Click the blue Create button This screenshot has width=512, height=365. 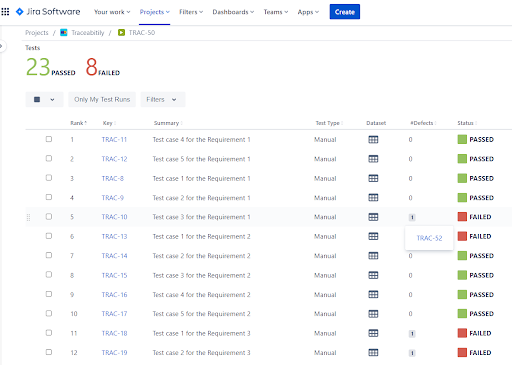coord(345,12)
